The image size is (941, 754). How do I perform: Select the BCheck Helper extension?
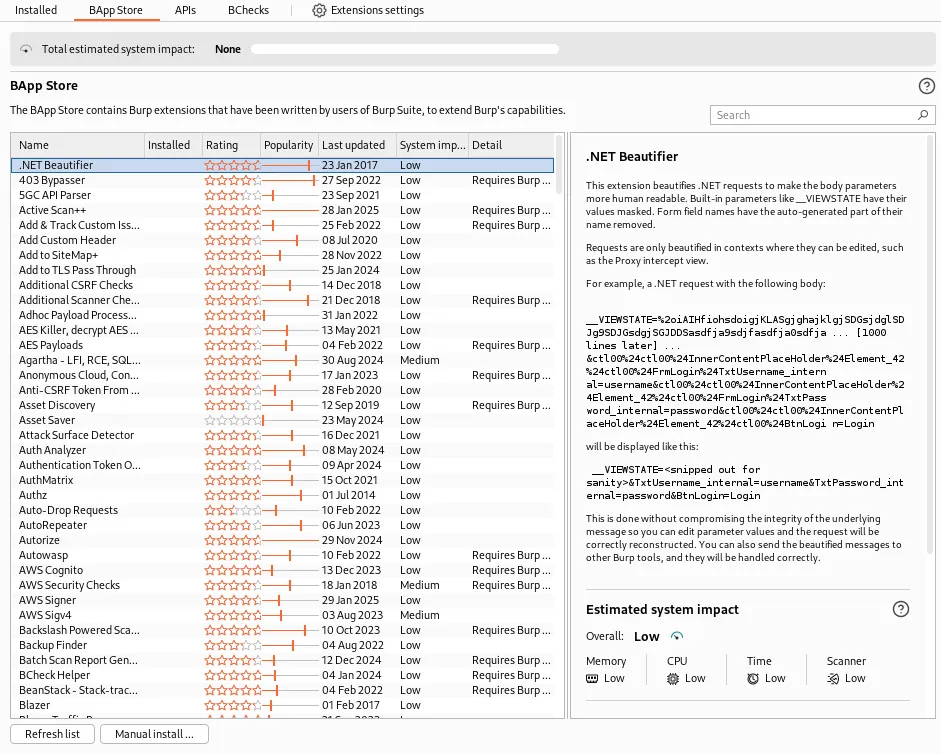(x=282, y=675)
